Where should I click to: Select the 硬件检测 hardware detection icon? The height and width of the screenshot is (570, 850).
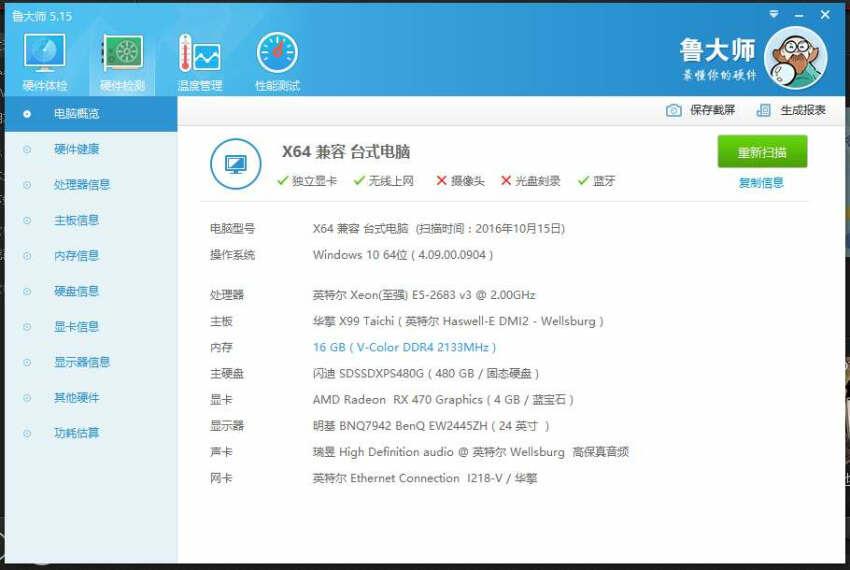point(123,62)
